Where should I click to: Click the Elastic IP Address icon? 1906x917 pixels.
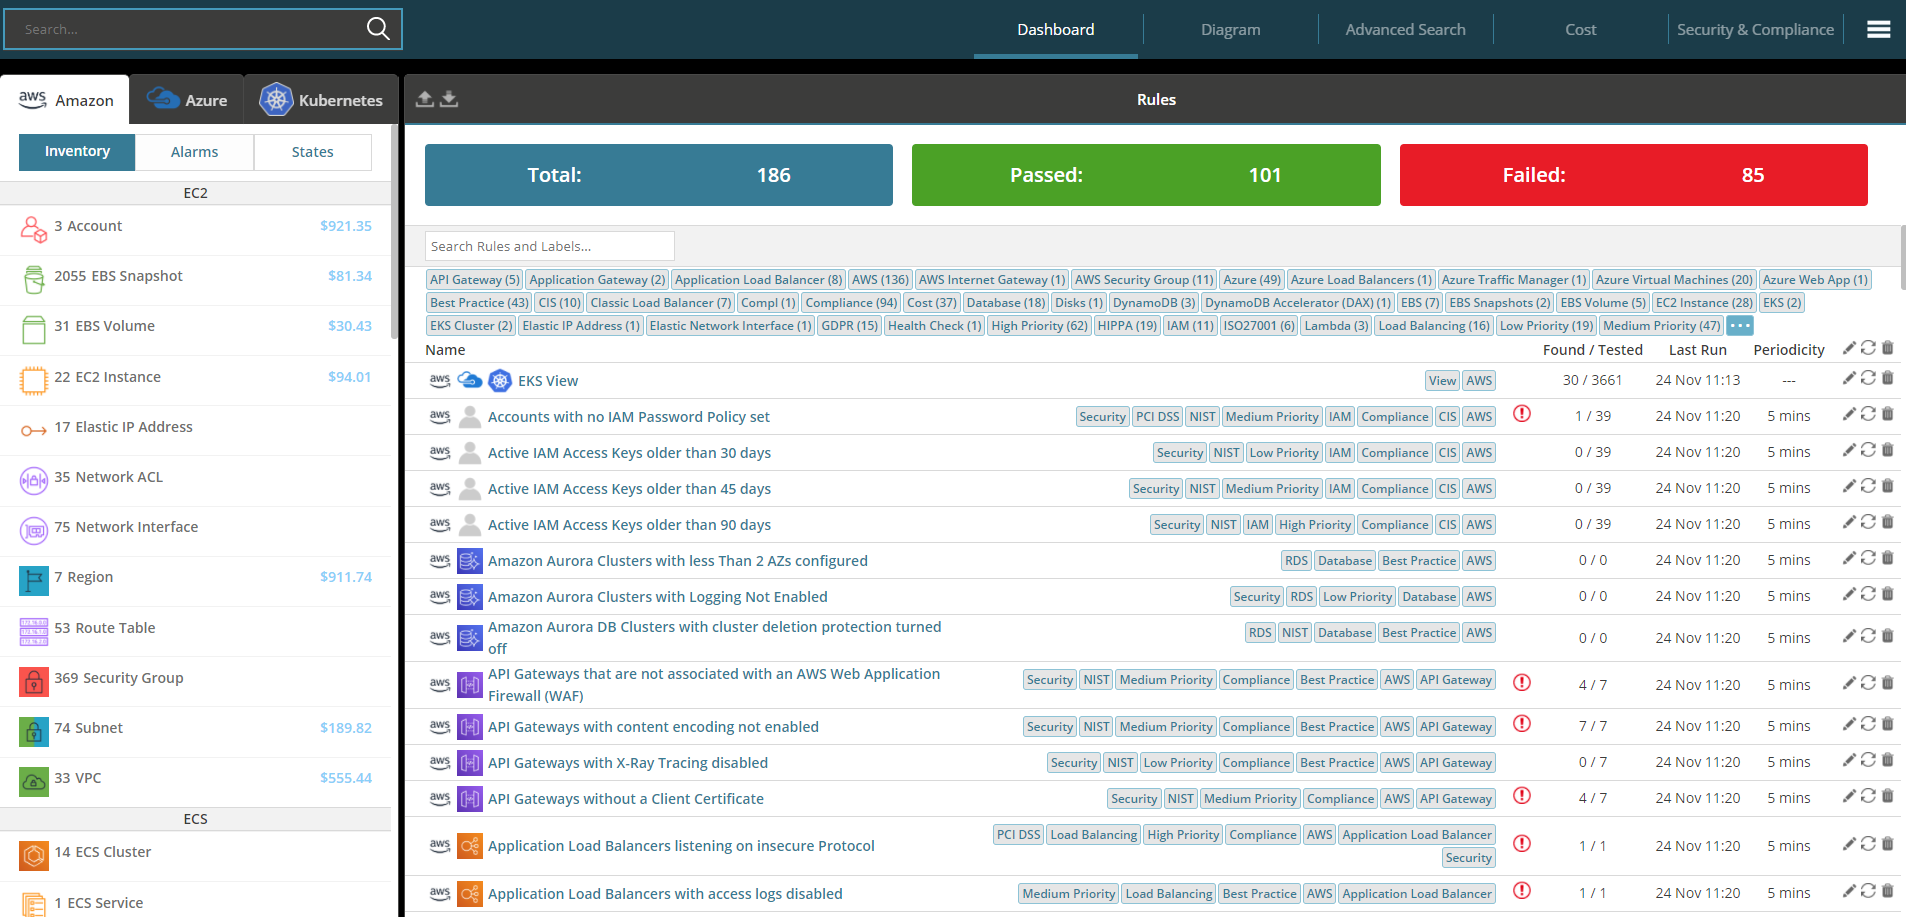(34, 431)
